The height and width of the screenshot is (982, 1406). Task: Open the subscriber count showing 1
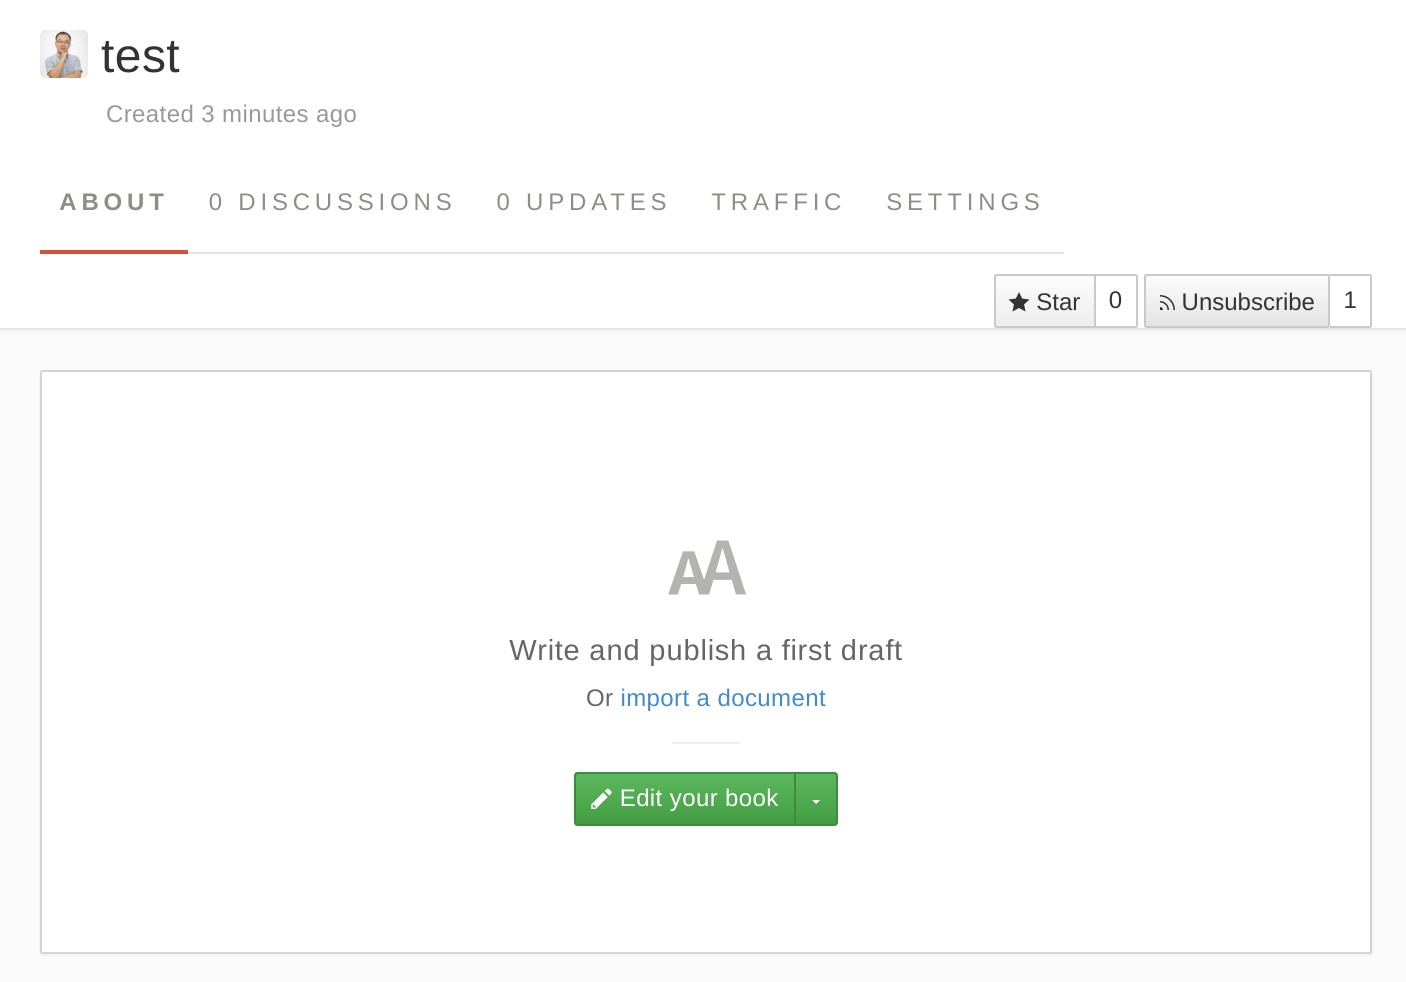(x=1349, y=301)
